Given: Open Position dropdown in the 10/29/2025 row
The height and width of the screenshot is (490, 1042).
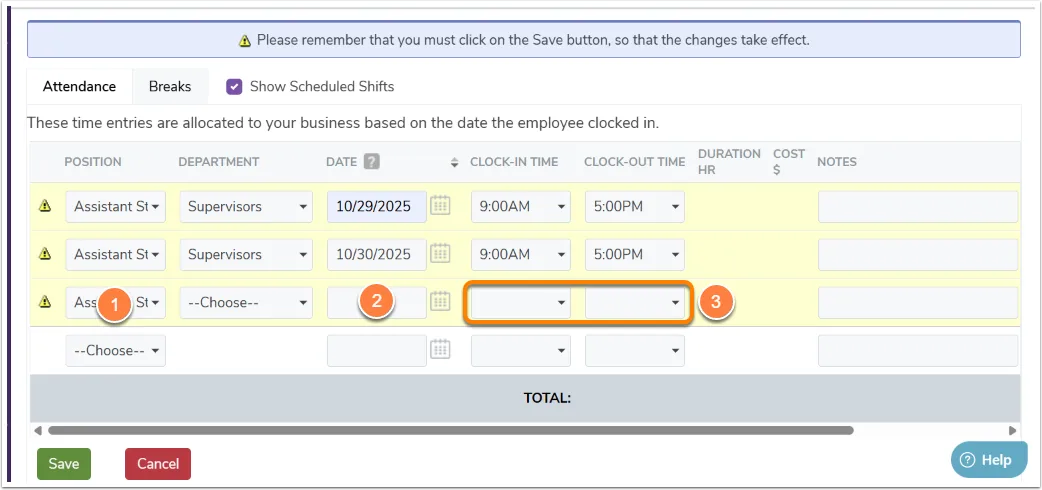Looking at the screenshot, I should (116, 207).
